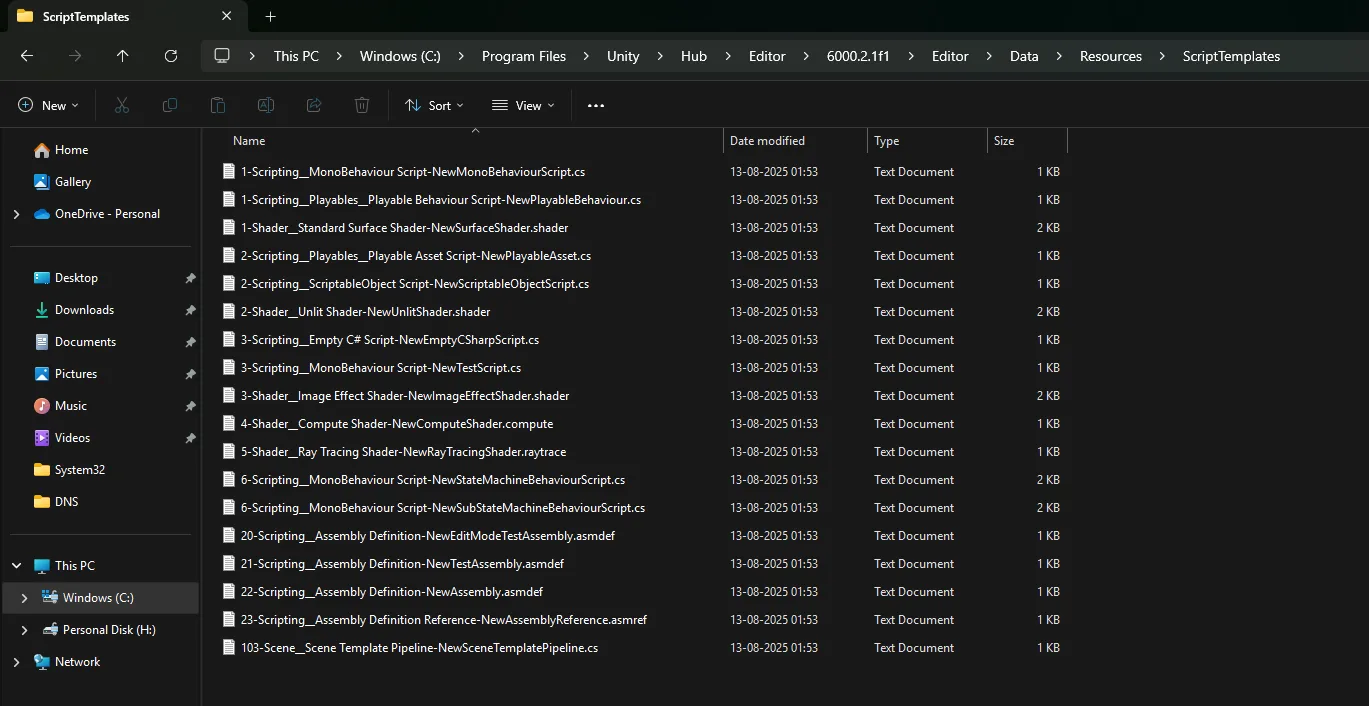Click file icon of 22-Scripting NewAssembly.asmdef
The height and width of the screenshot is (706, 1369).
click(229, 592)
